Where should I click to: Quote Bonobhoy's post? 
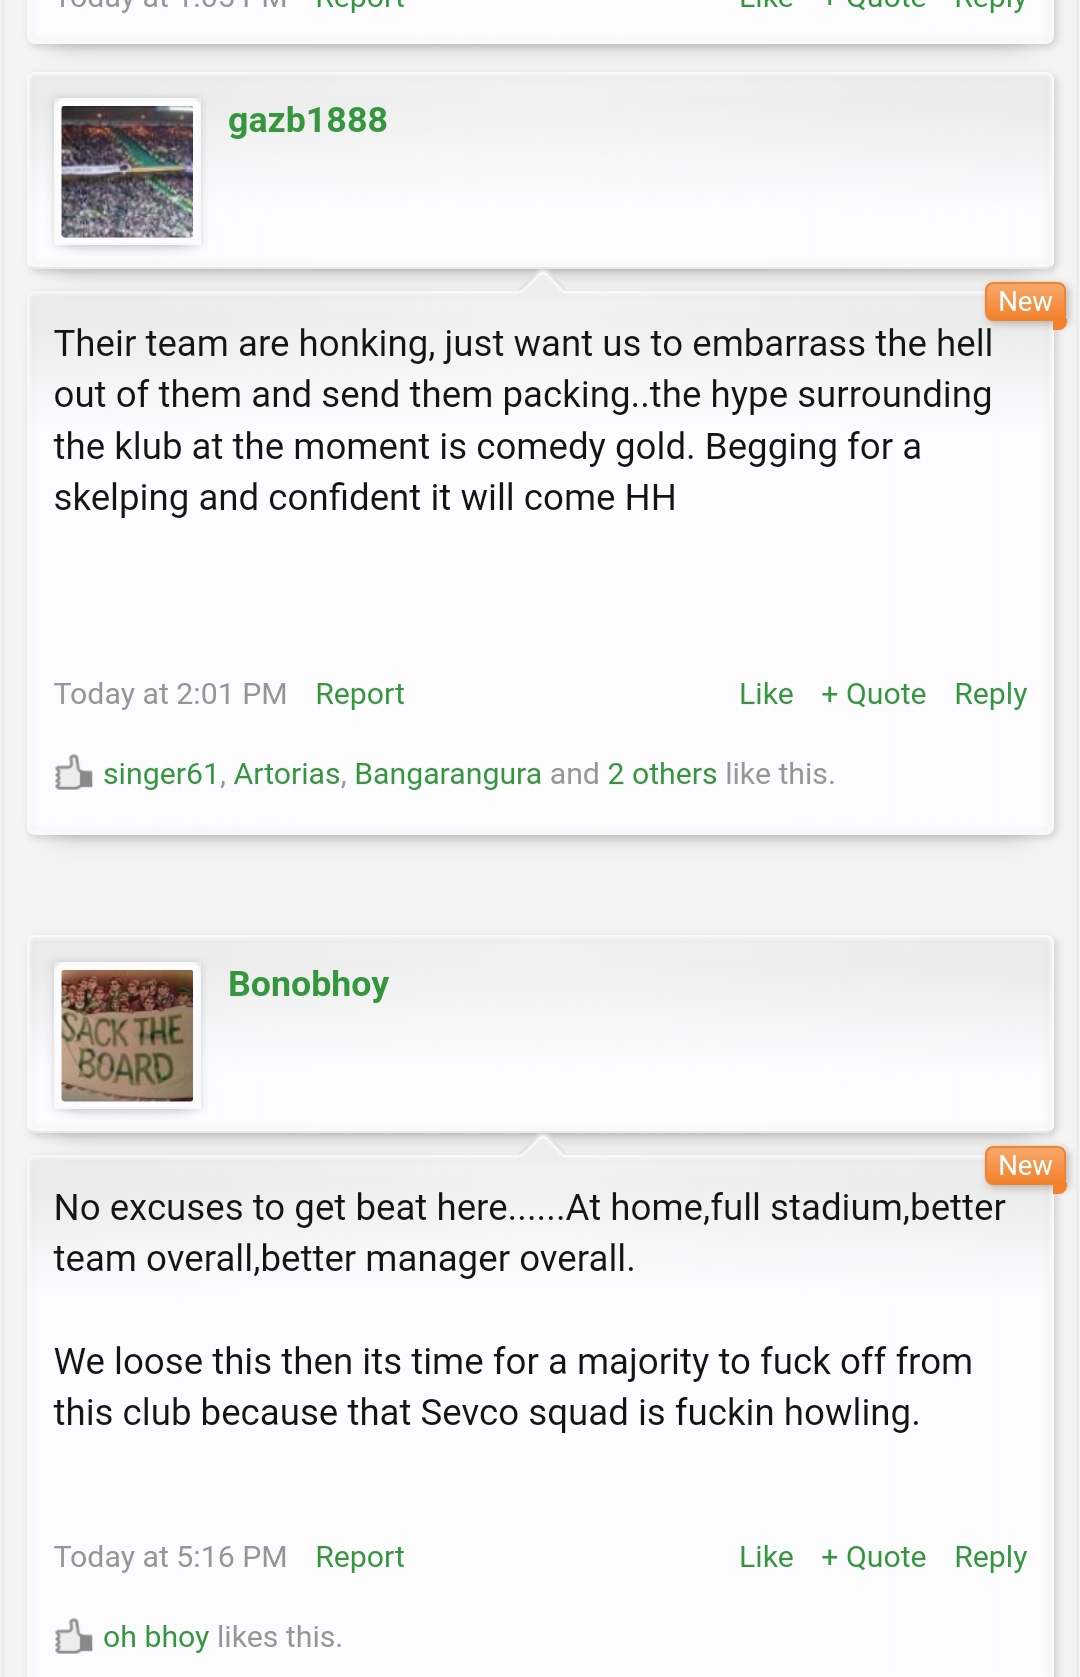tap(874, 1557)
